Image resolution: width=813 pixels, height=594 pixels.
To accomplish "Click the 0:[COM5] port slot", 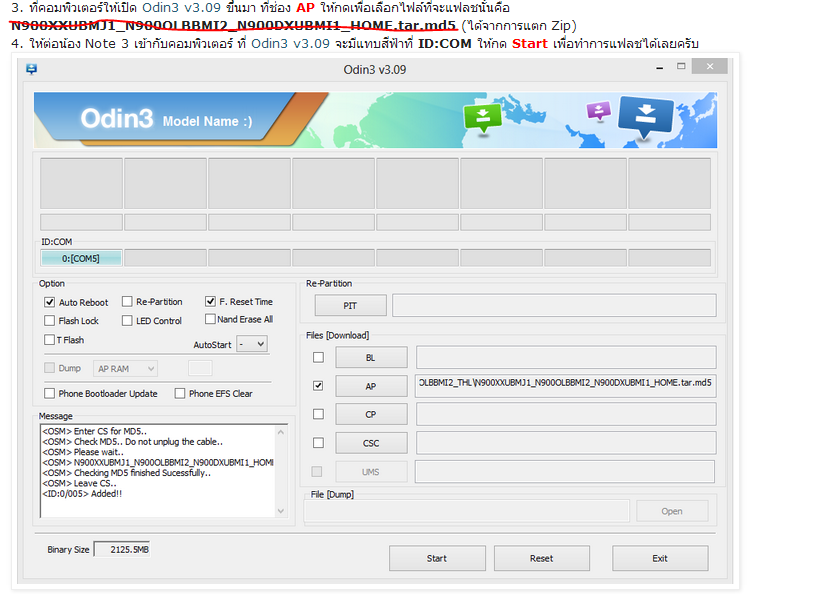I will 81,258.
